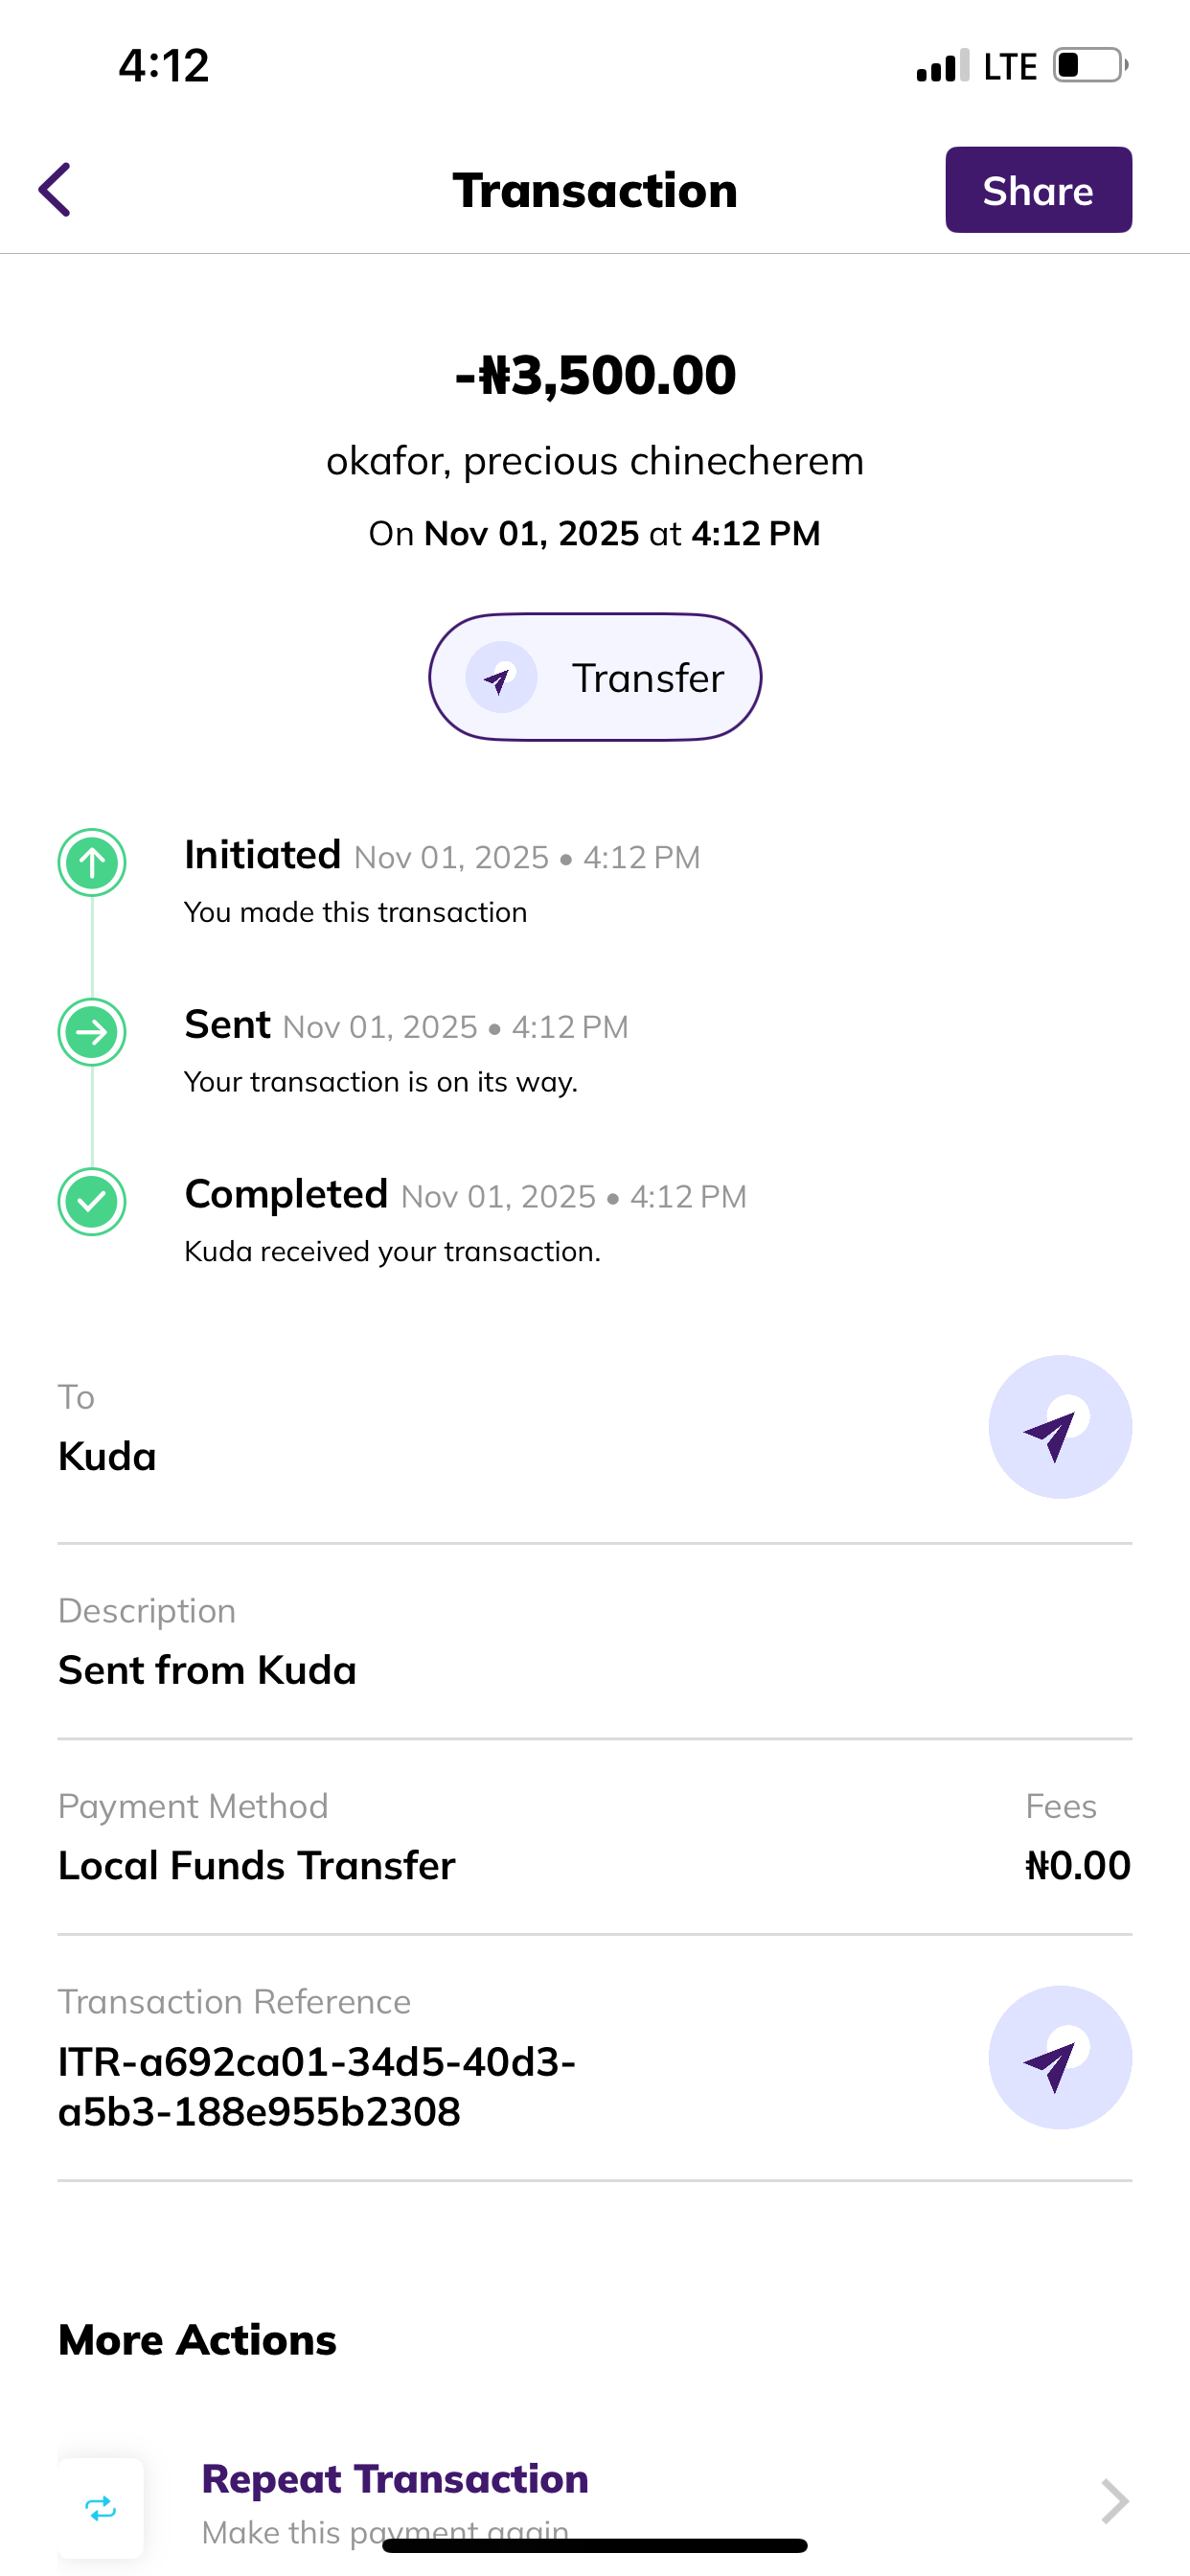Image resolution: width=1190 pixels, height=2576 pixels.
Task: Tap the back arrow icon
Action: (x=55, y=190)
